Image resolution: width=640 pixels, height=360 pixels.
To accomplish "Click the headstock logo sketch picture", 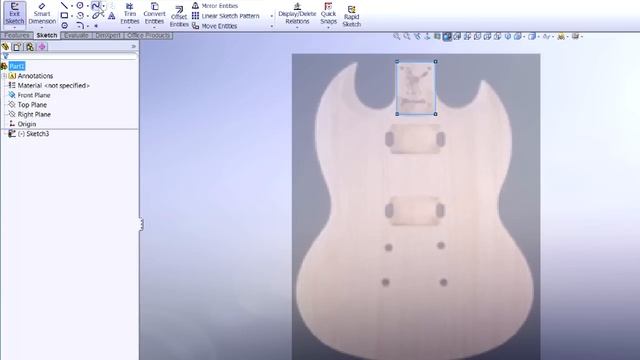I will pyautogui.click(x=416, y=88).
